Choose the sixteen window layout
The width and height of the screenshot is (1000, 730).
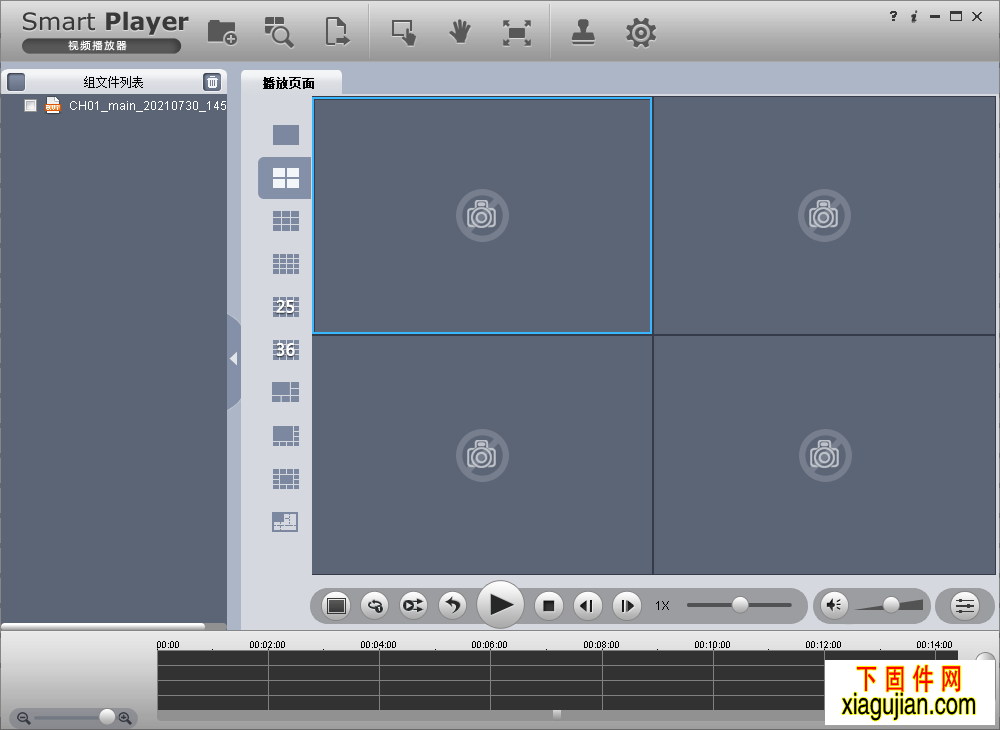click(x=286, y=264)
